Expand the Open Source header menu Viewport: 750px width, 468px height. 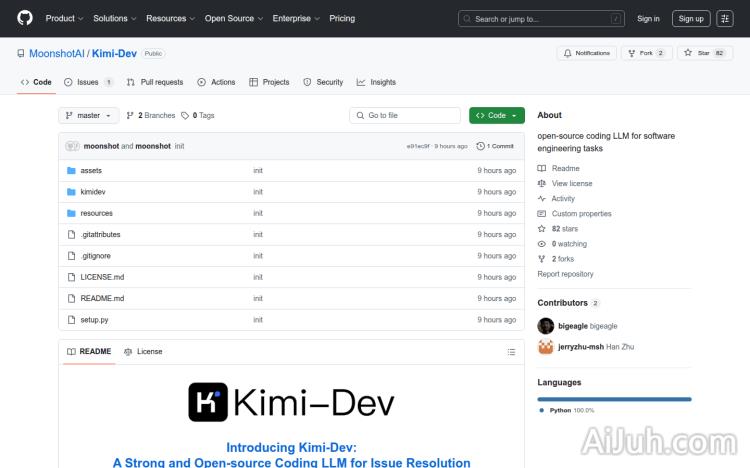coord(232,18)
